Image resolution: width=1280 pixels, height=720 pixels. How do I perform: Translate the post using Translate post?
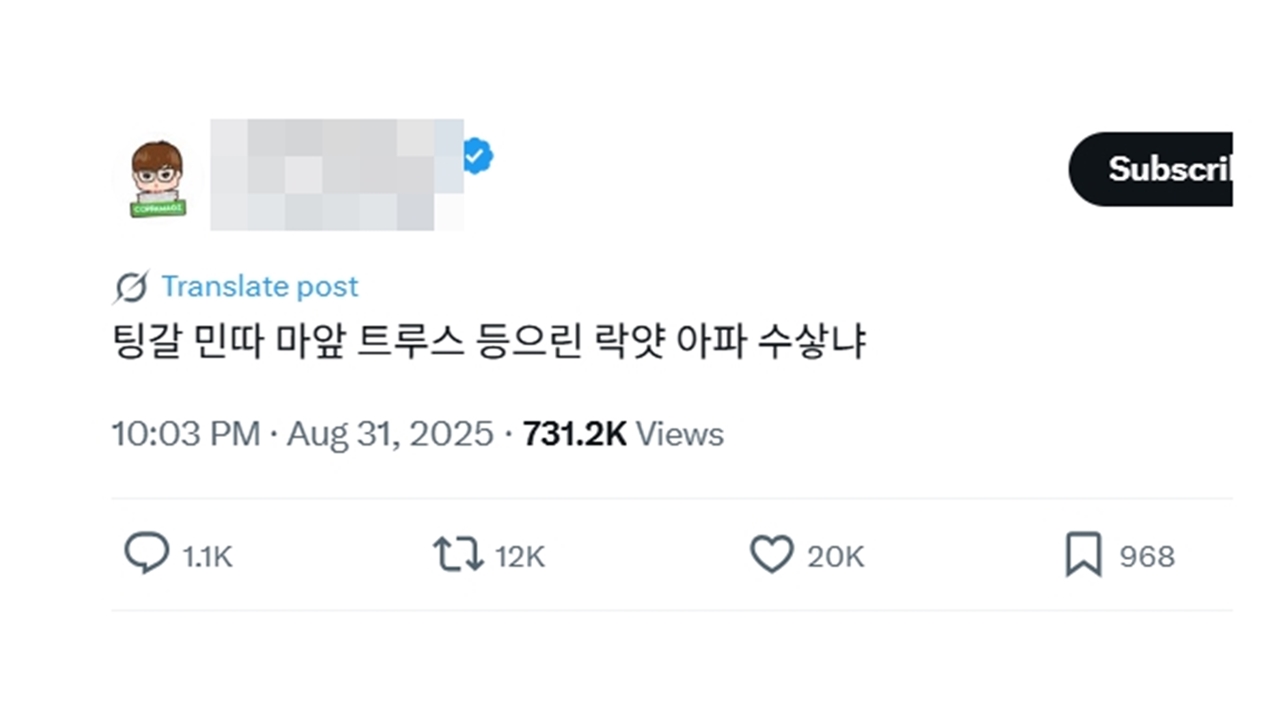pyautogui.click(x=259, y=287)
